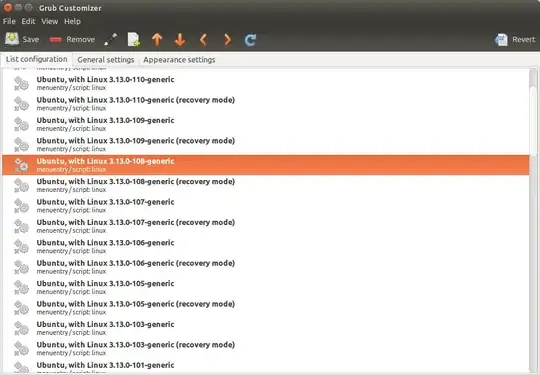Click the orange left chevron icon
This screenshot has width=540, height=375.
pyautogui.click(x=203, y=40)
